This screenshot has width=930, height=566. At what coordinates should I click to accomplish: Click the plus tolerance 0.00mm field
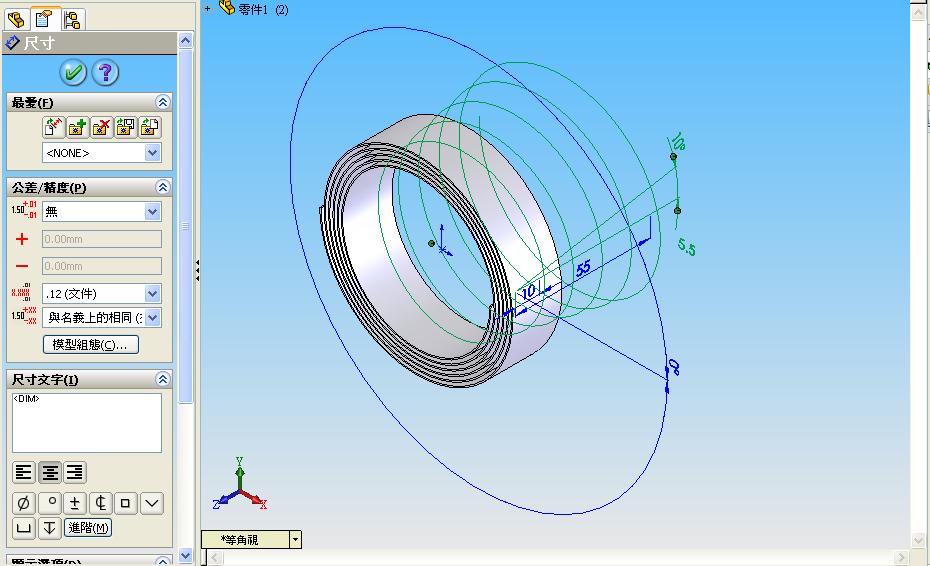tap(101, 239)
